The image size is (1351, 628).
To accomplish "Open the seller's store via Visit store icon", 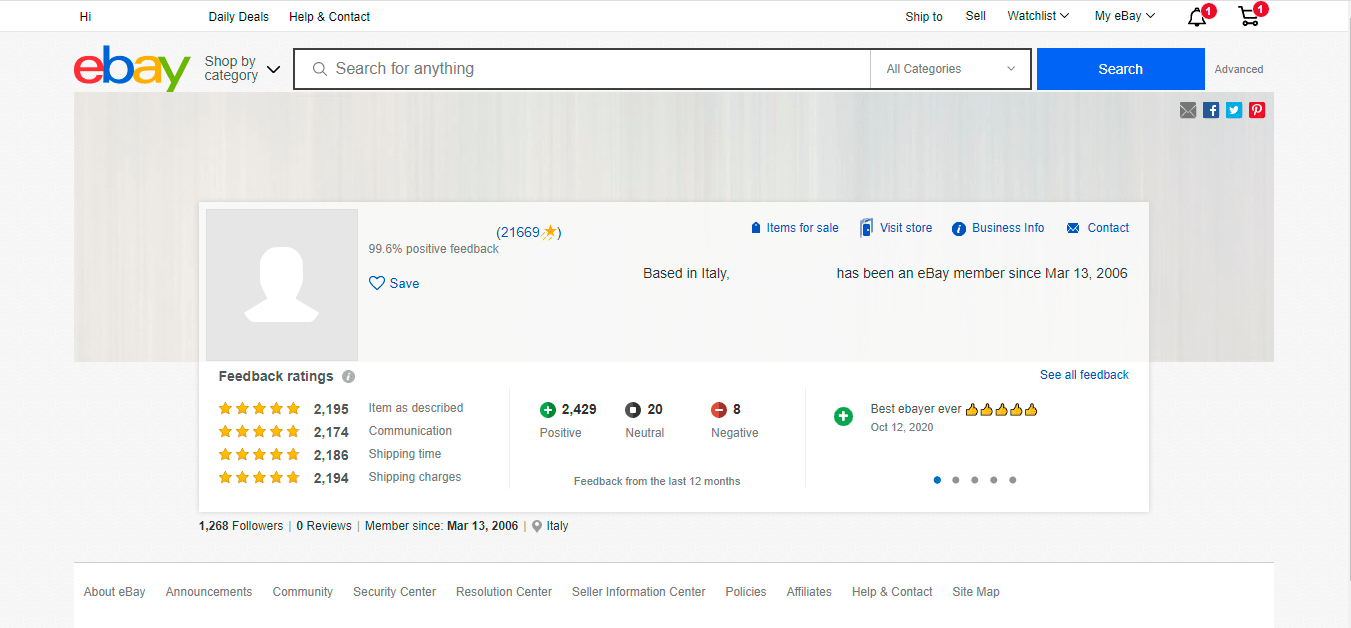I will [865, 227].
